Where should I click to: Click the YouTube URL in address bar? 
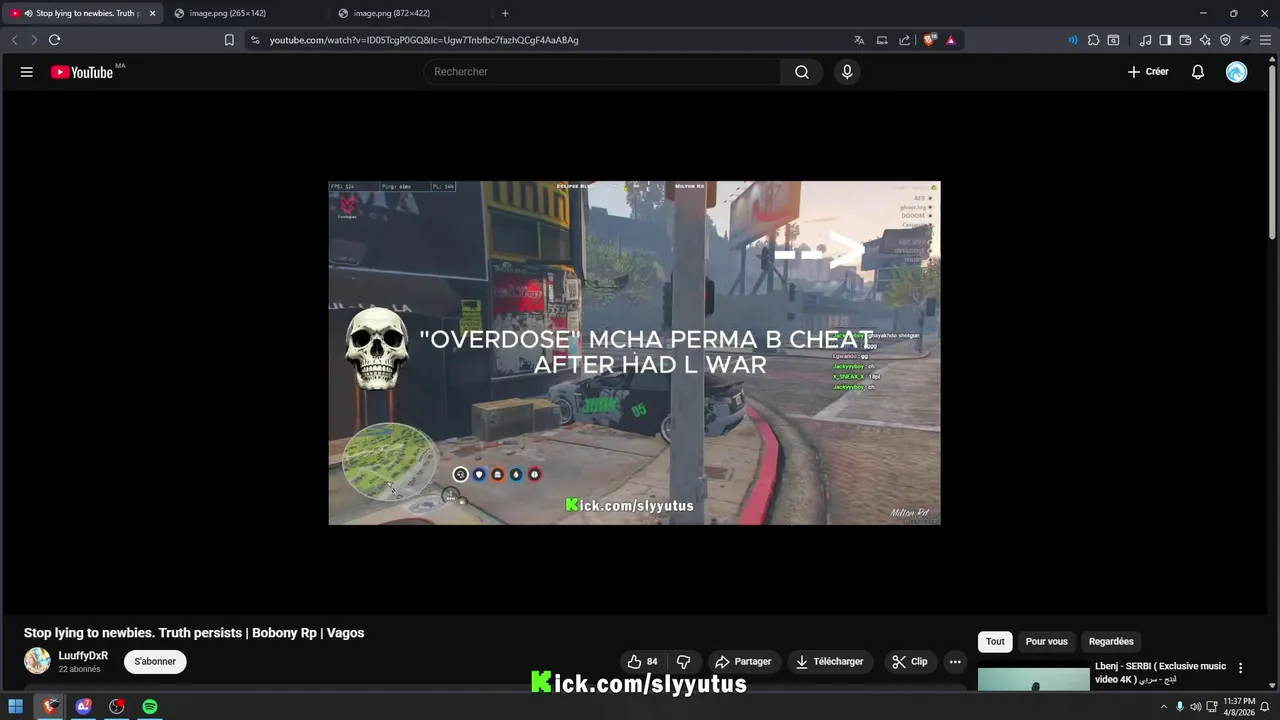tap(424, 40)
